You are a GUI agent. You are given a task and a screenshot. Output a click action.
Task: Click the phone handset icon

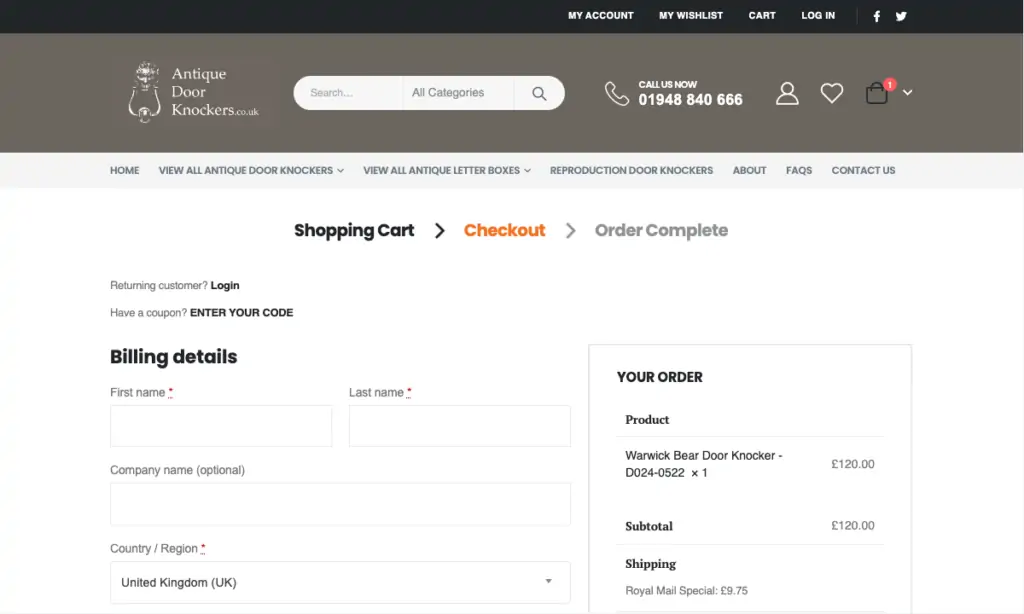(616, 93)
